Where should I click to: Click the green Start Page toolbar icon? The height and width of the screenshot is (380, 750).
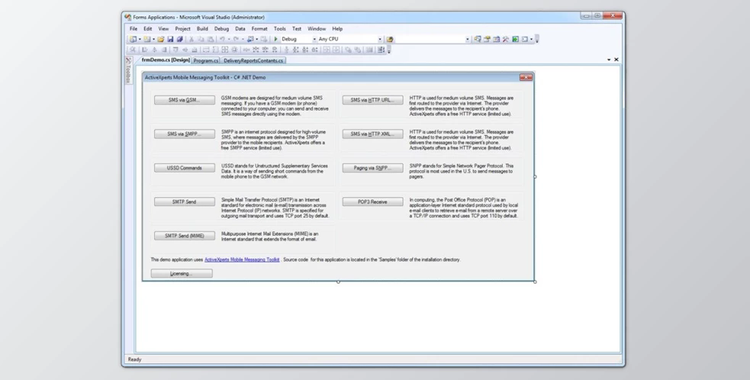[x=515, y=39]
